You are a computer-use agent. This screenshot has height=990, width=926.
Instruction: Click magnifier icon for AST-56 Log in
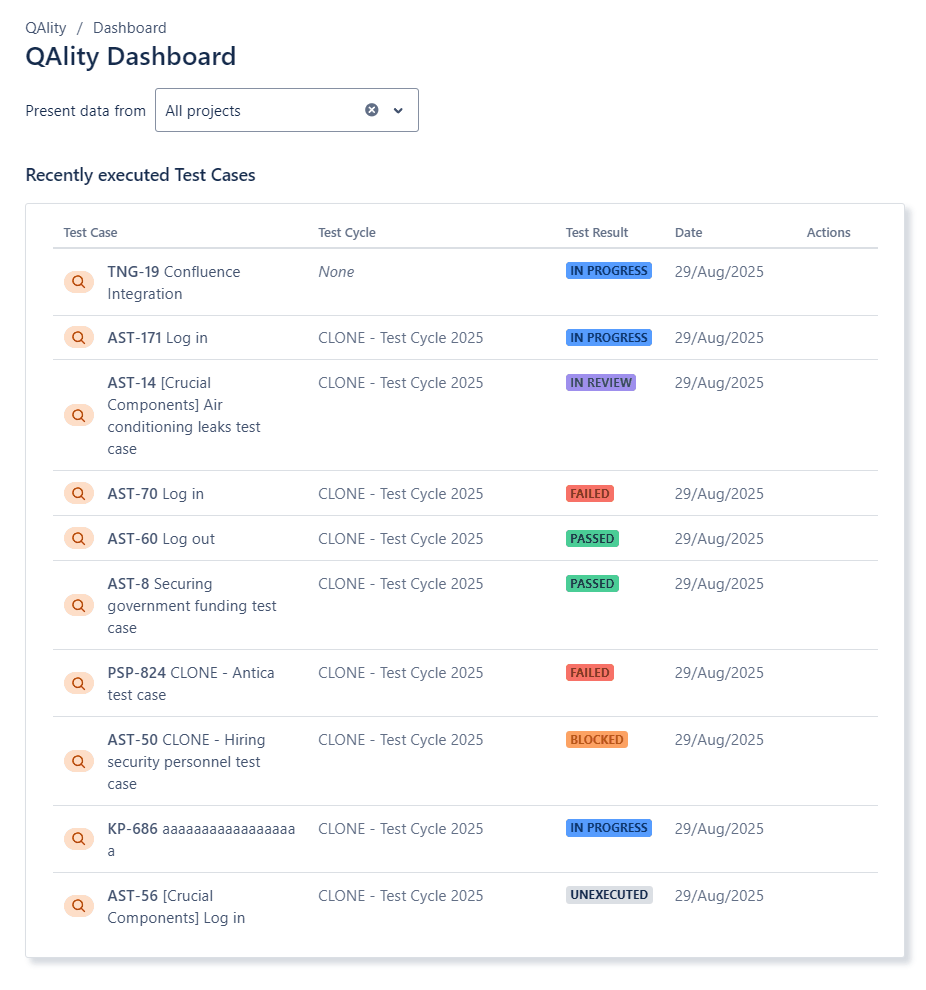coord(79,906)
